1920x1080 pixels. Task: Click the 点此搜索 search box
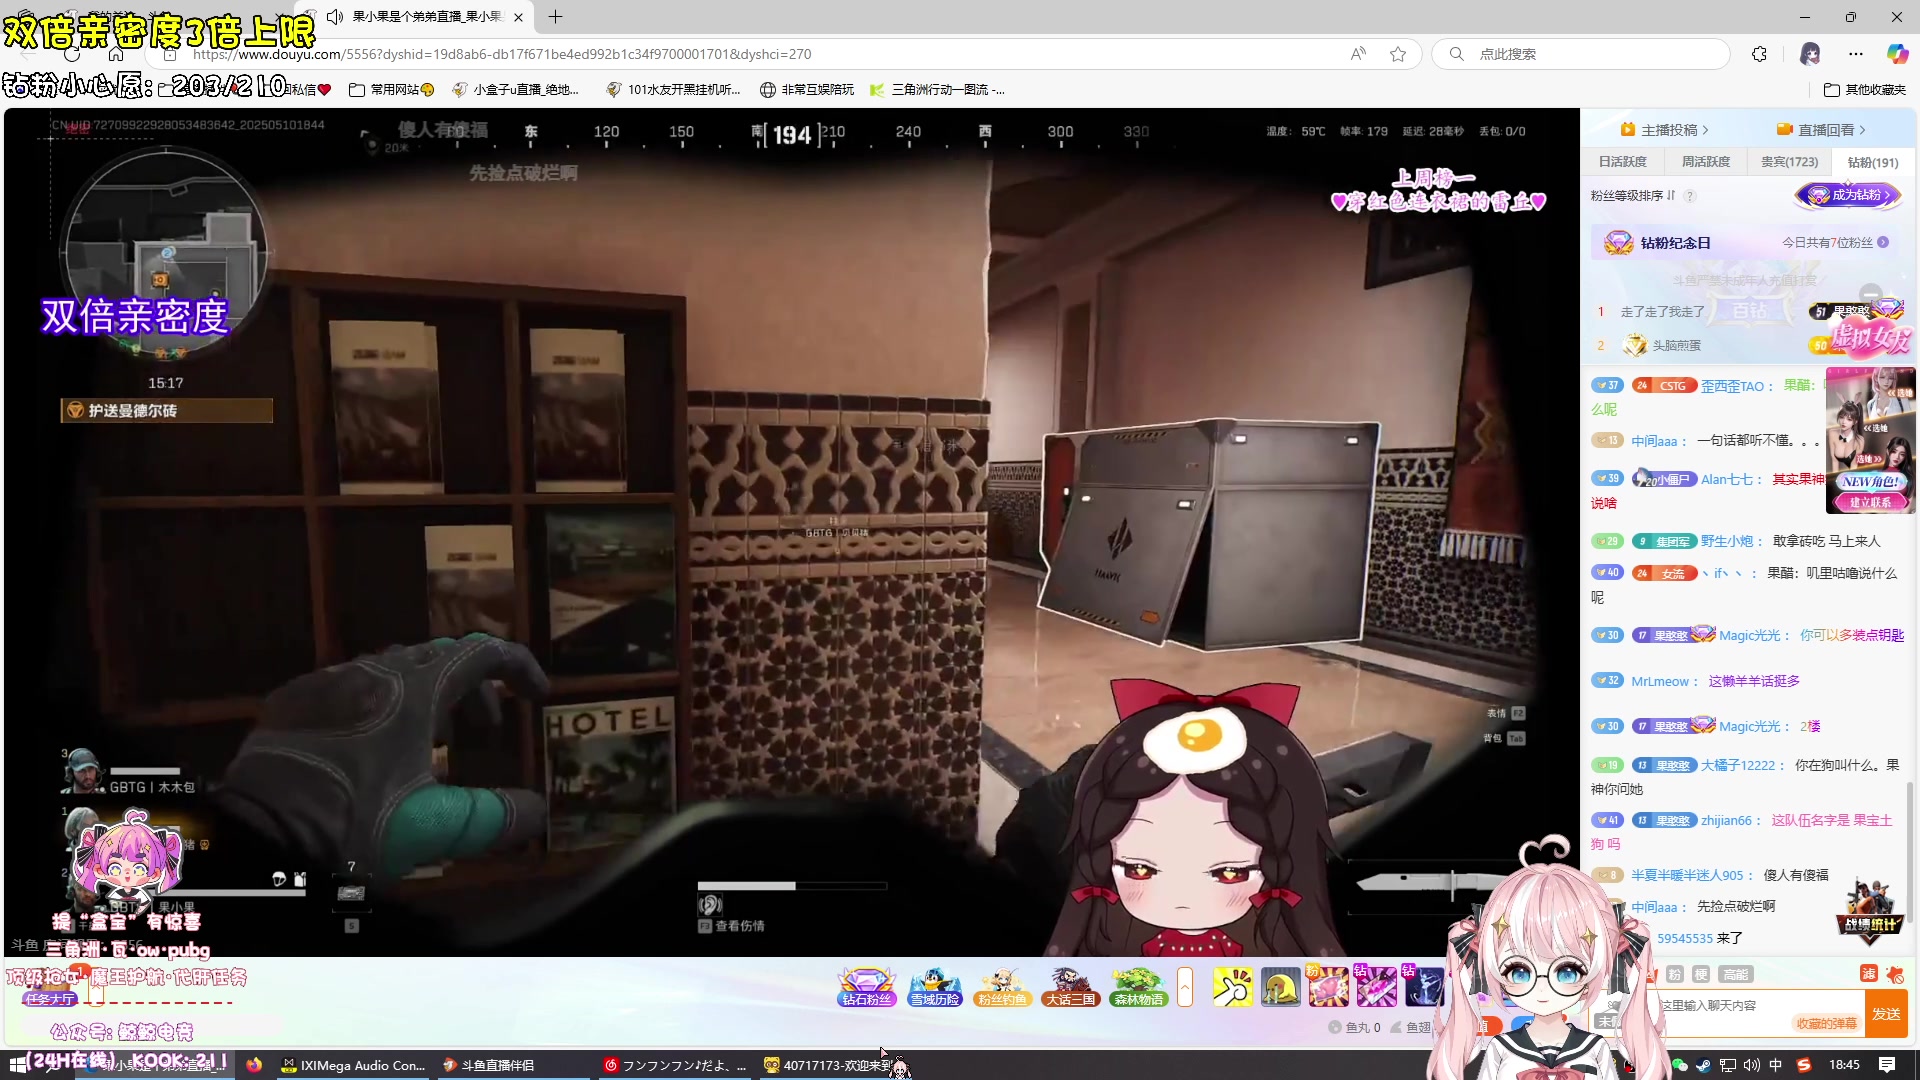click(x=1580, y=54)
